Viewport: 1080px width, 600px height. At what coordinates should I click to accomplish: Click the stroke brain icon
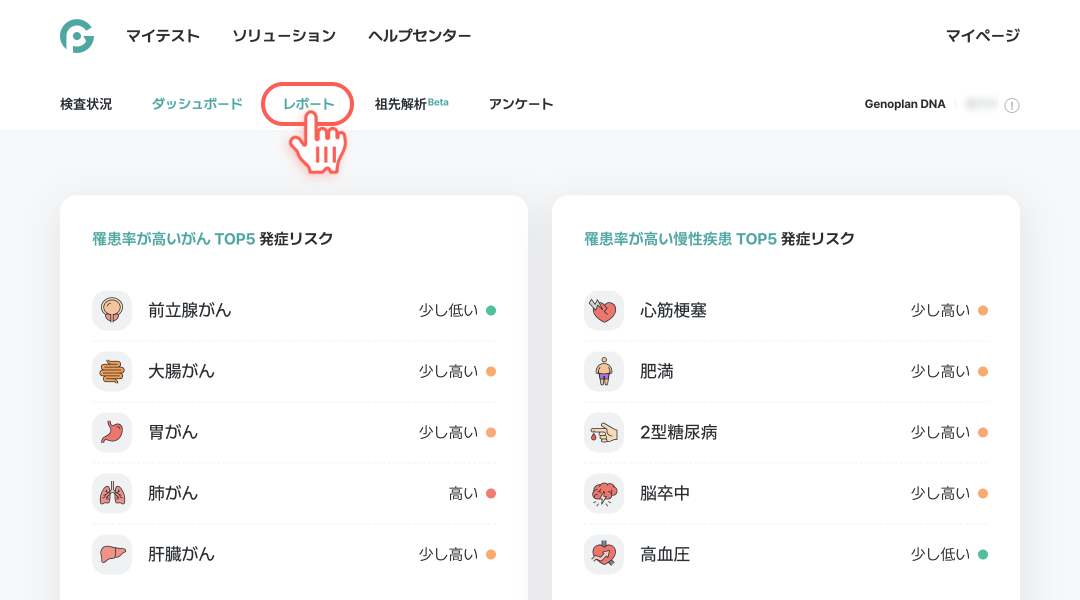pyautogui.click(x=604, y=493)
